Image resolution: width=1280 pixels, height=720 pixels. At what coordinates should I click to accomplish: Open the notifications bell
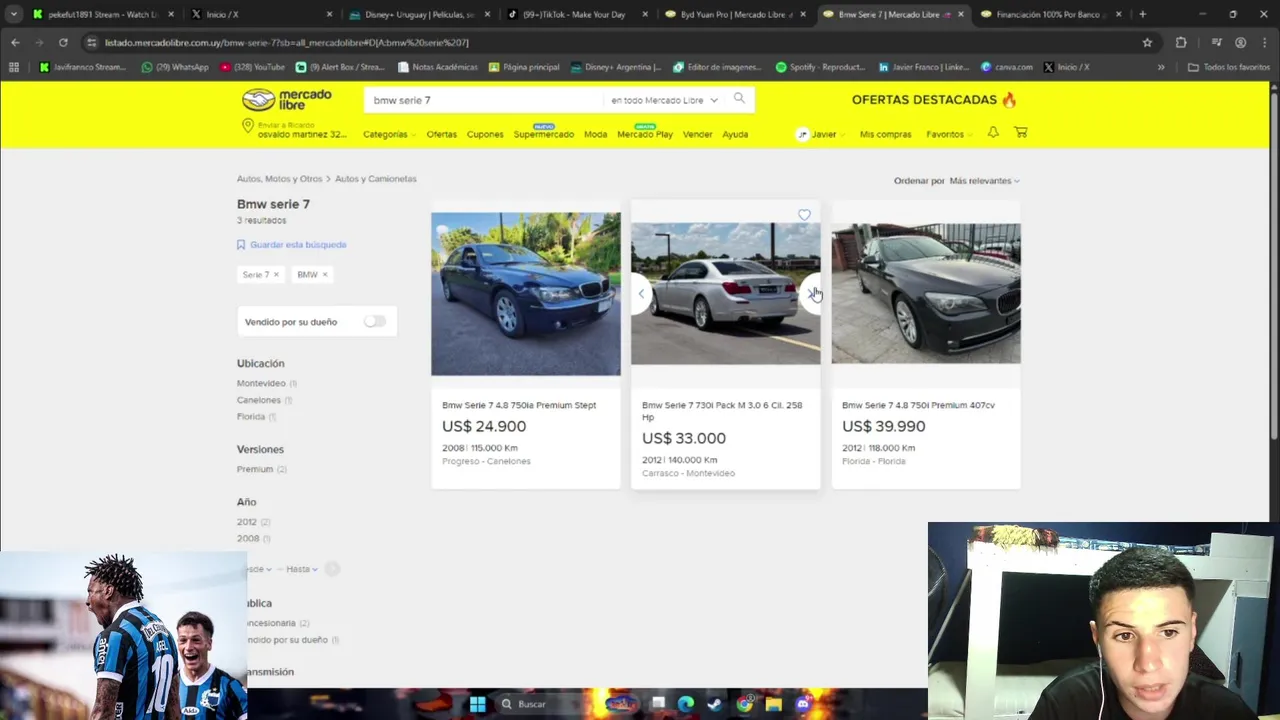click(x=993, y=132)
